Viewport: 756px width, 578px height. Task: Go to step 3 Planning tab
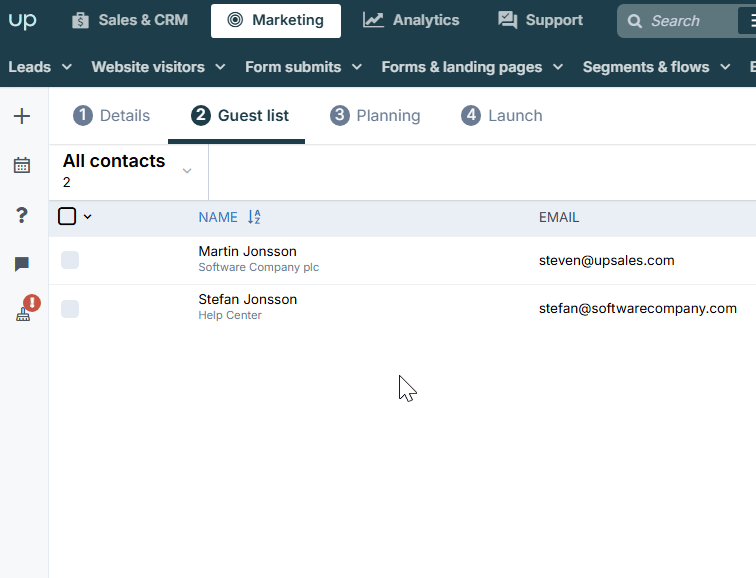click(x=375, y=116)
